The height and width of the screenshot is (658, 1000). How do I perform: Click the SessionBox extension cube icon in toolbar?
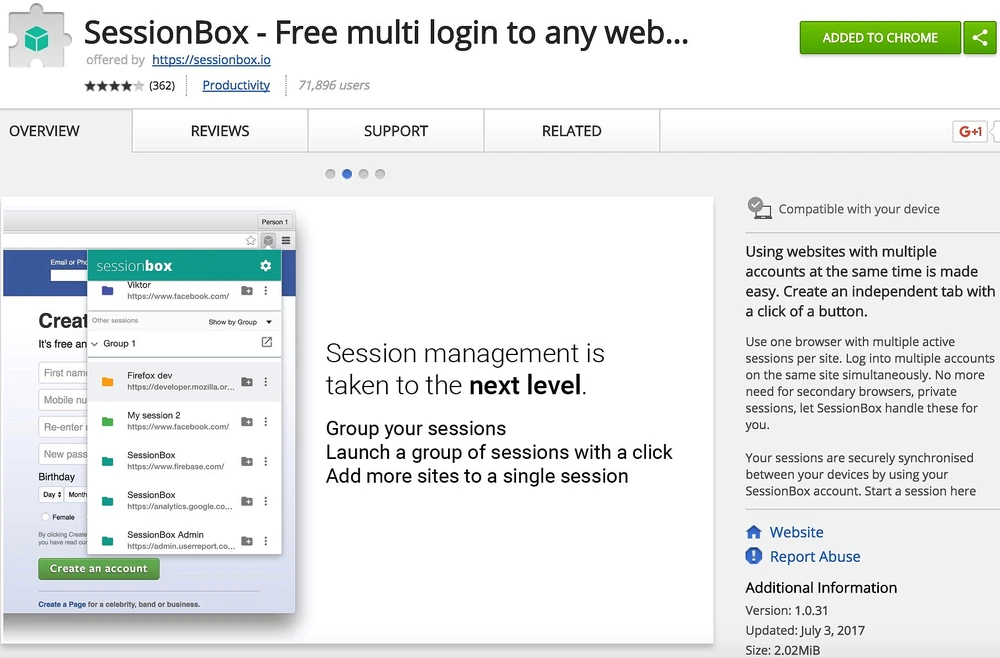click(268, 241)
